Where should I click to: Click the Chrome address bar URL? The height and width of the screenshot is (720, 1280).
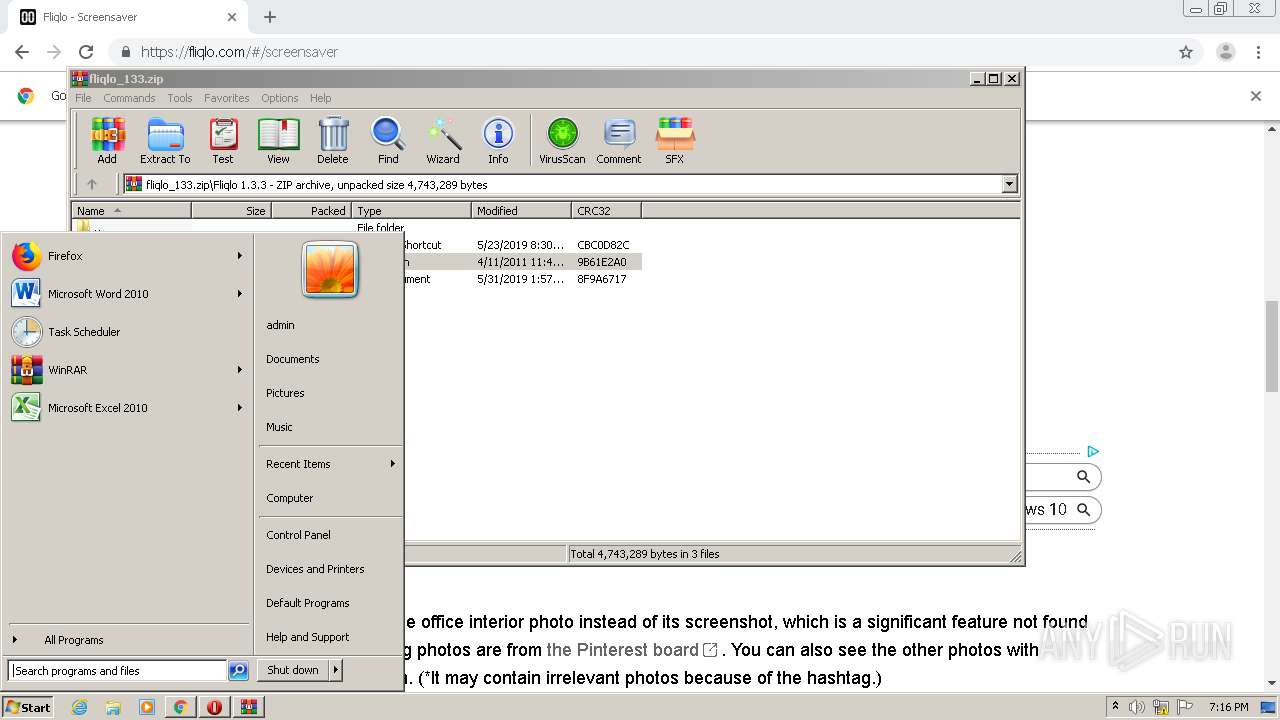pyautogui.click(x=239, y=52)
